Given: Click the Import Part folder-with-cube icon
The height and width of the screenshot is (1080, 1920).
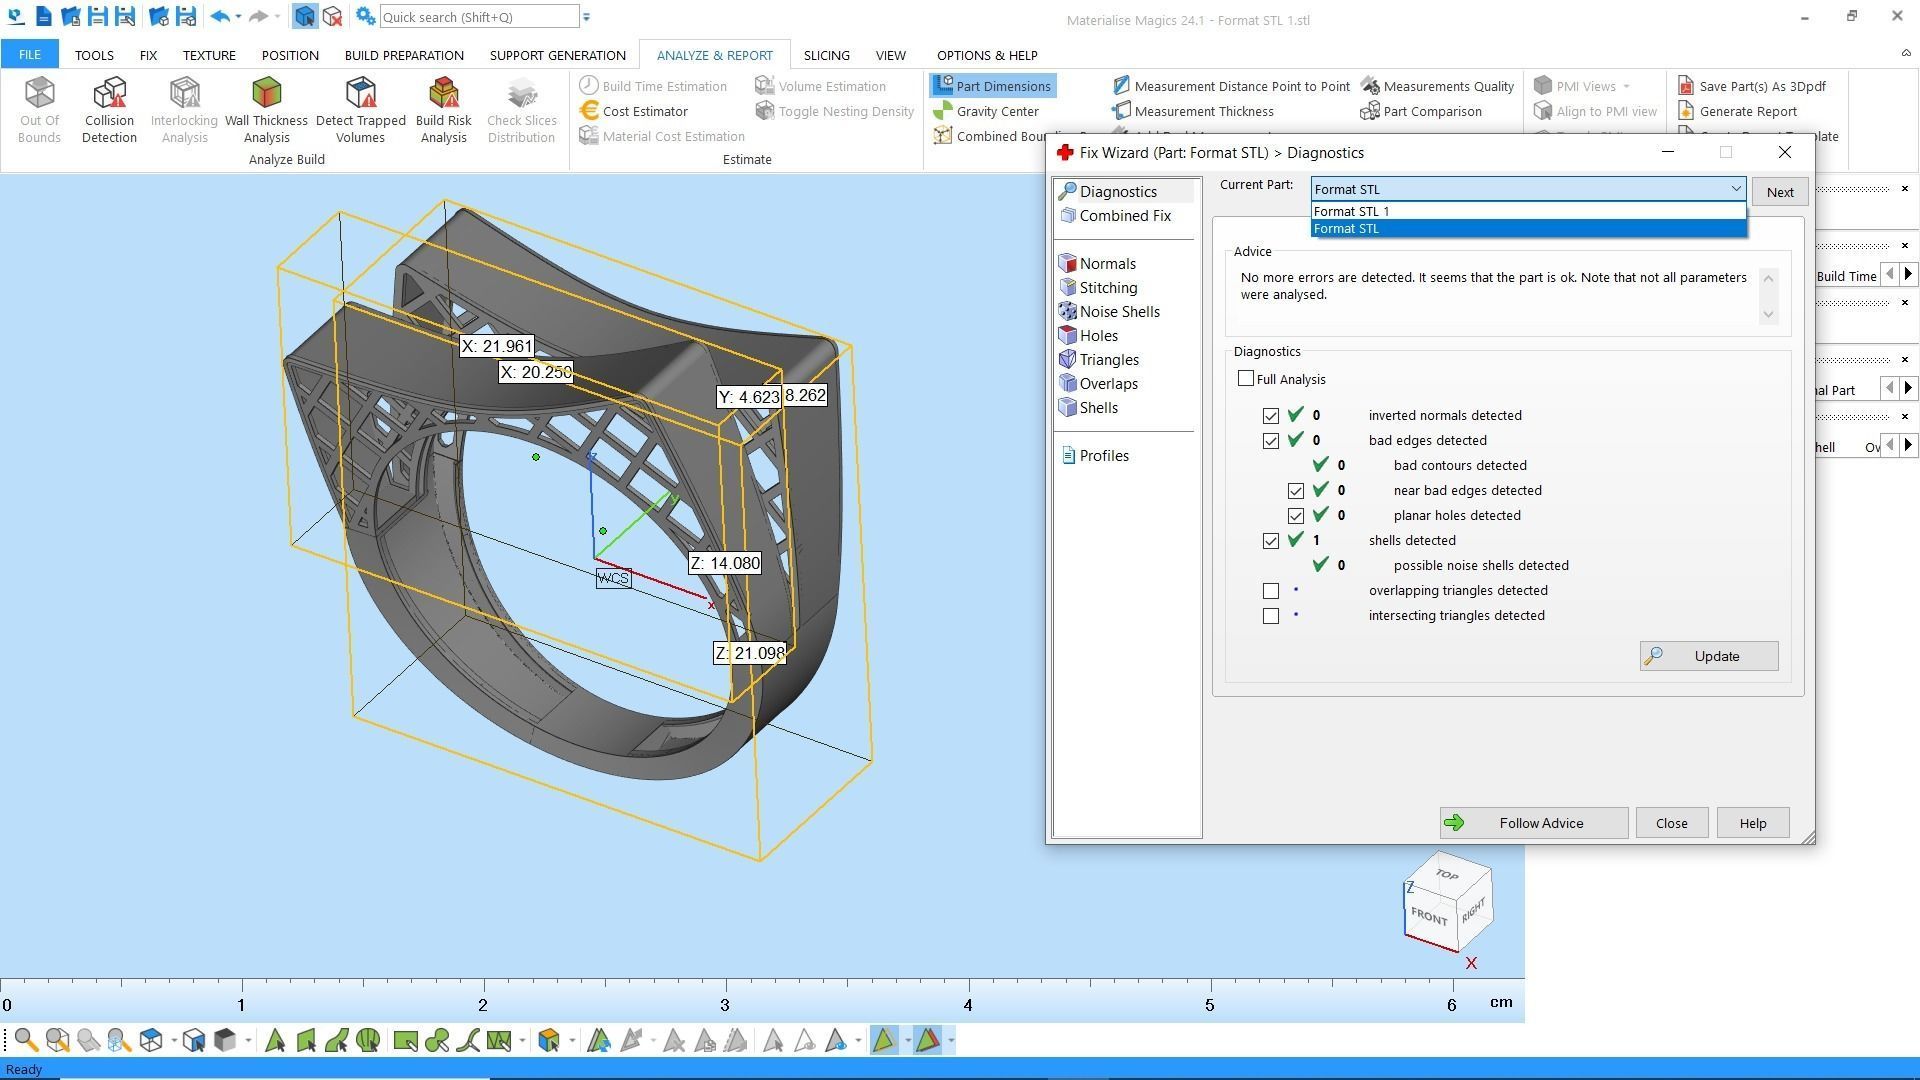Looking at the screenshot, I should point(158,16).
